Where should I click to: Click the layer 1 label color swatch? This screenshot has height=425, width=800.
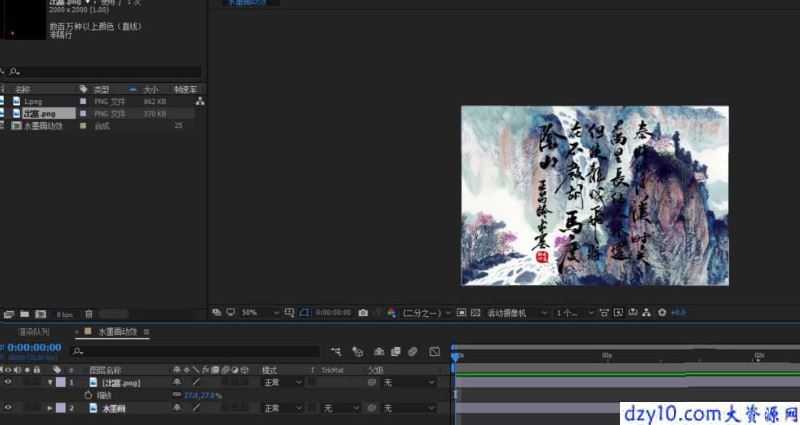(x=61, y=382)
